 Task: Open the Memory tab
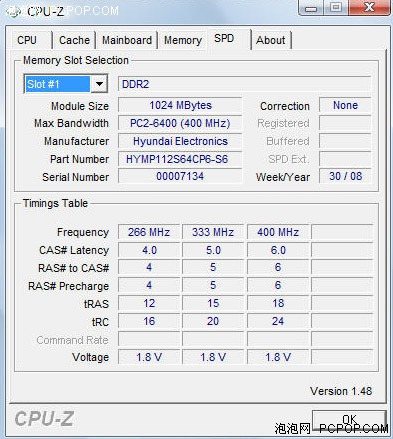pos(183,40)
